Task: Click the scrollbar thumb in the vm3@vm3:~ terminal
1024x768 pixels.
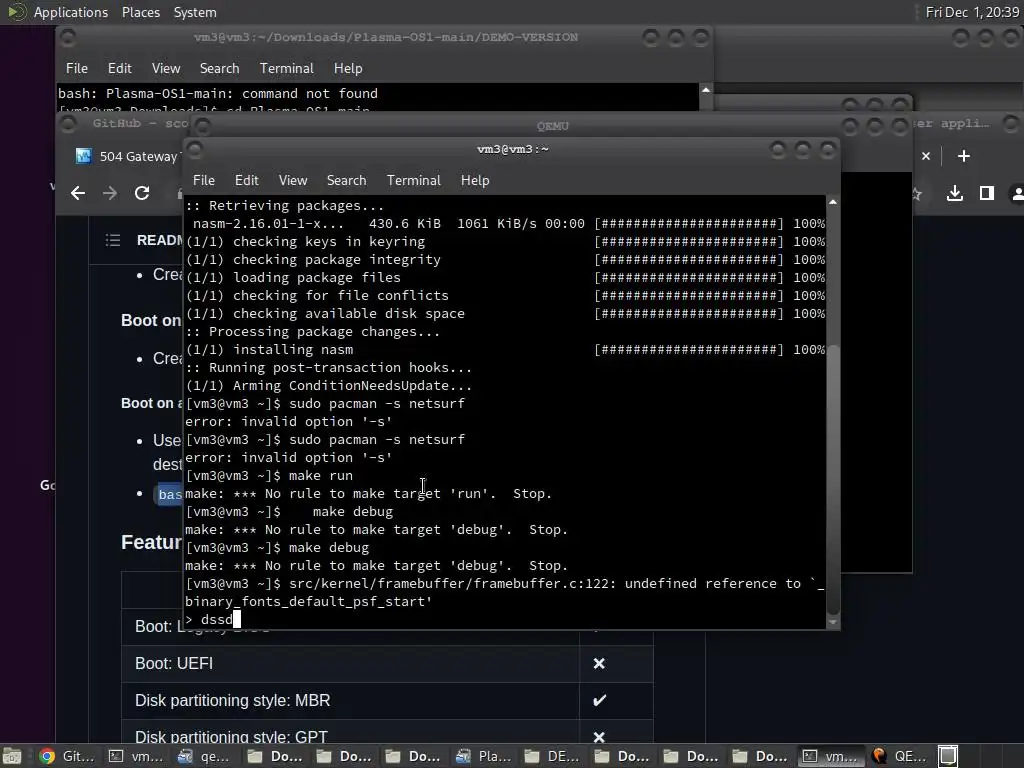Action: (833, 479)
